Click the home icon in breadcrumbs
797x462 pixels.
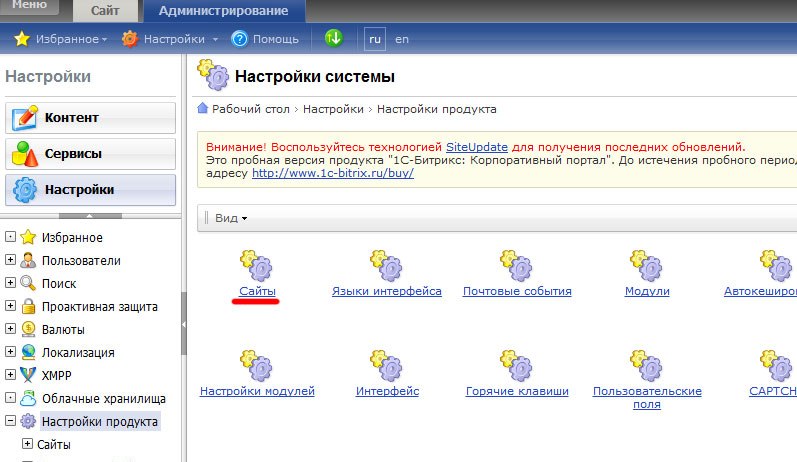pyautogui.click(x=203, y=108)
